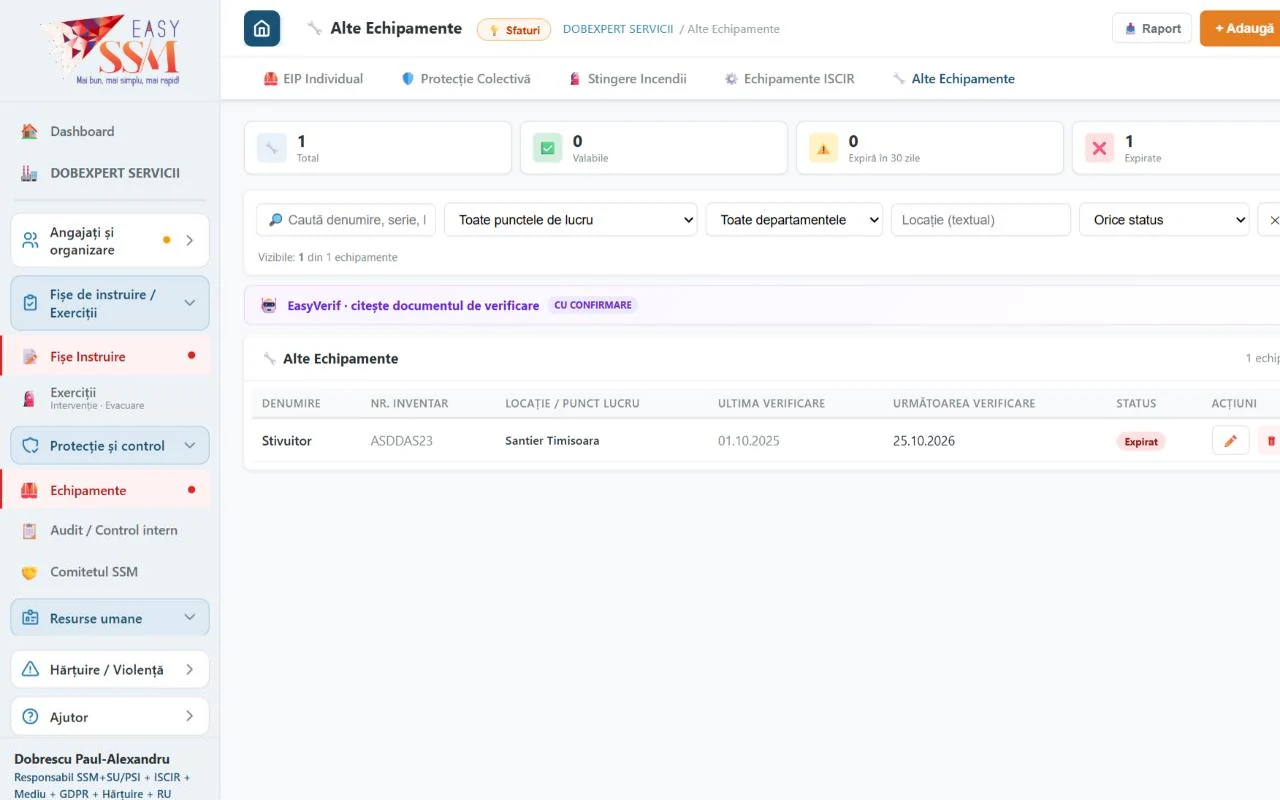Screen dimensions: 1280x800
Task: Click the CU CONFIRMARE badge
Action: 592,305
